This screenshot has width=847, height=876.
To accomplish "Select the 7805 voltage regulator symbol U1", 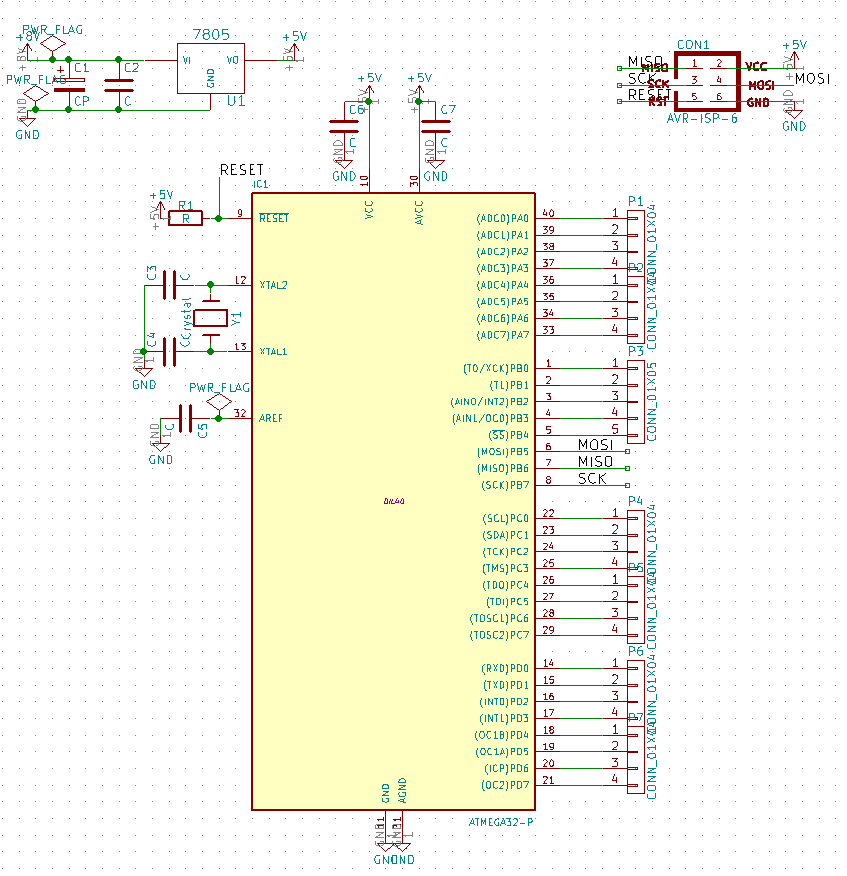I will click(211, 68).
